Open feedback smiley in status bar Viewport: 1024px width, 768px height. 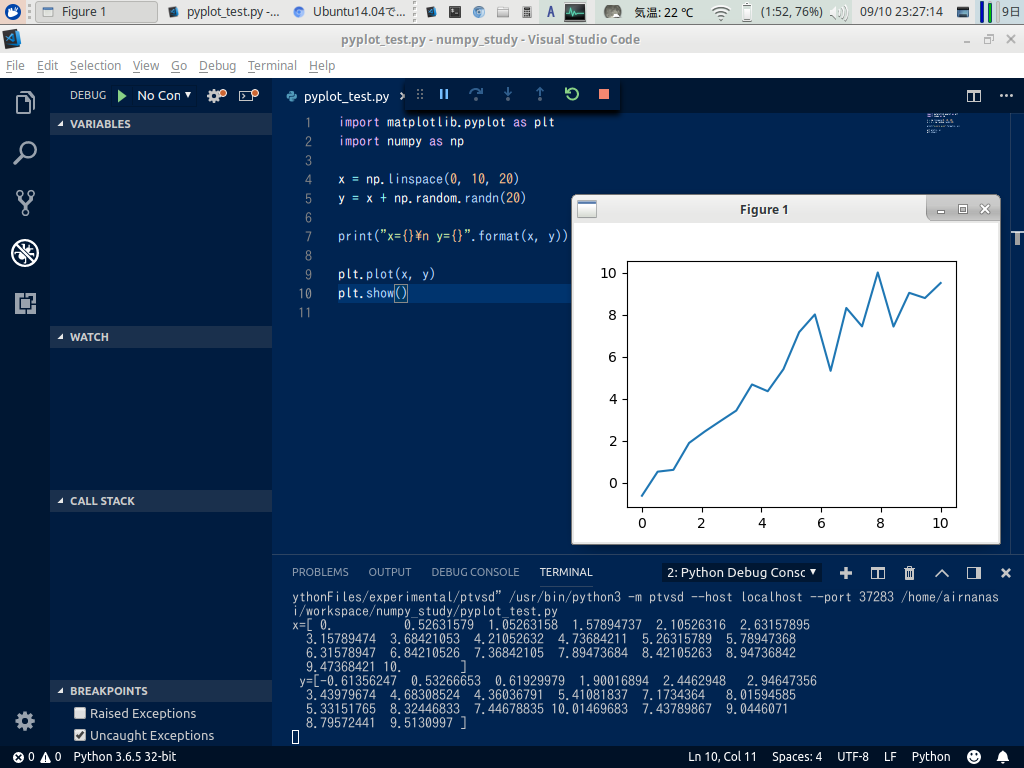point(974,756)
